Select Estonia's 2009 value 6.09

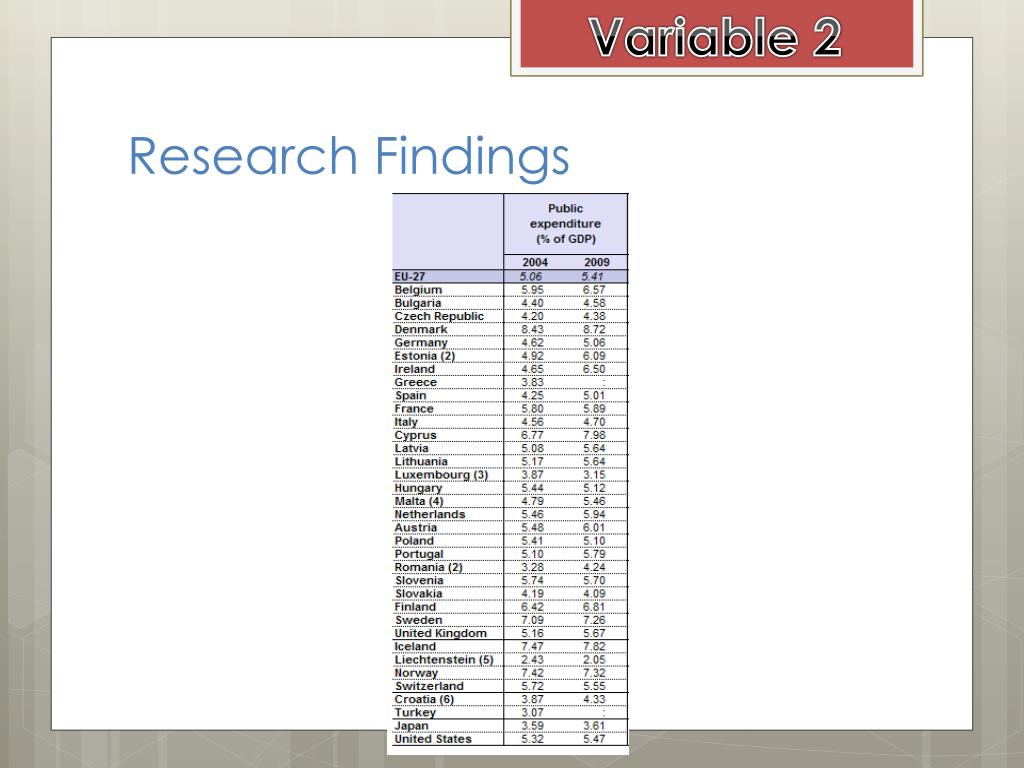(594, 356)
